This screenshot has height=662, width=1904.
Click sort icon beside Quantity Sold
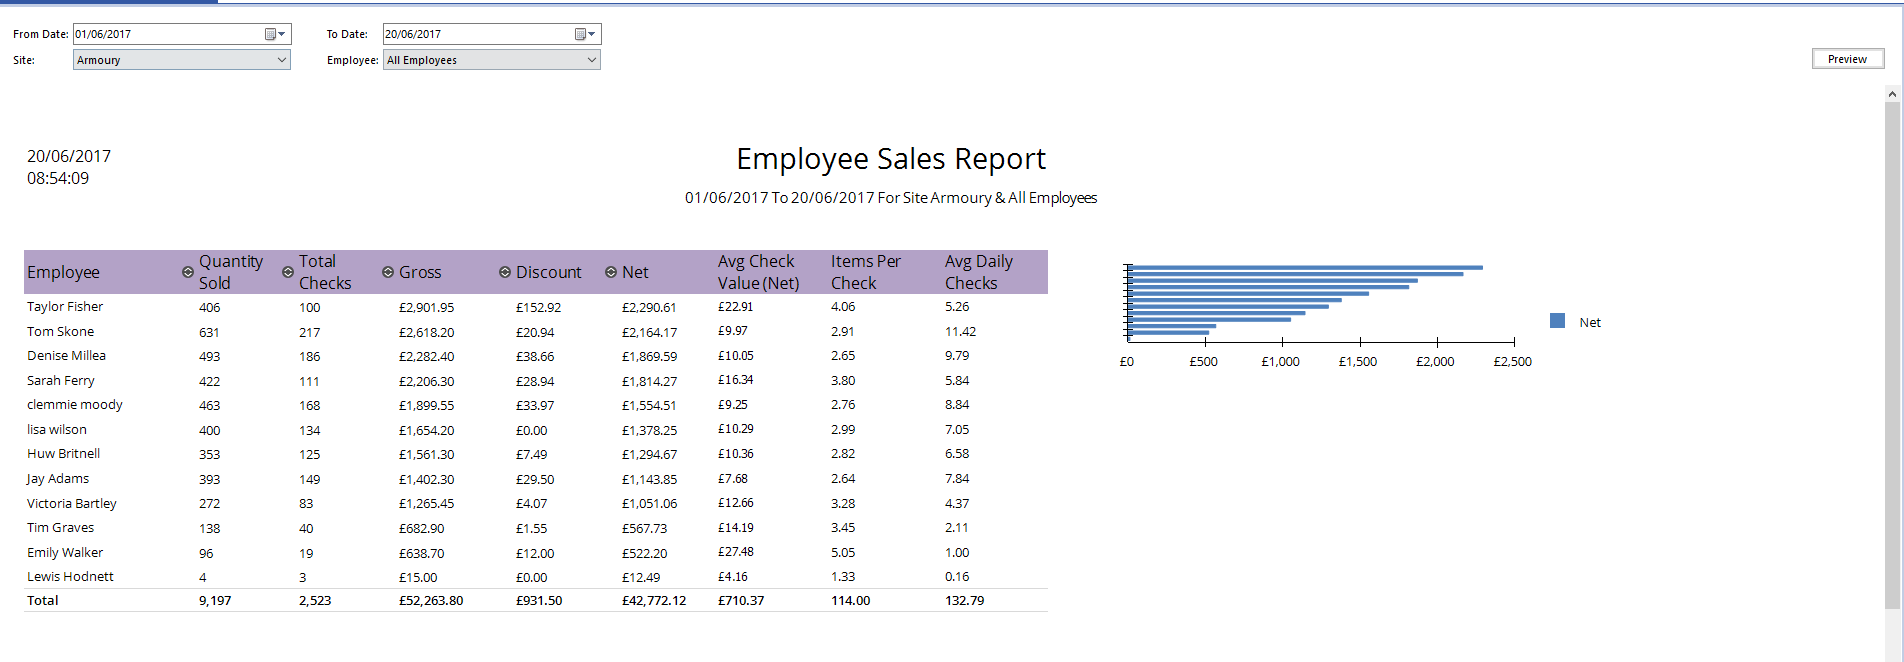187,272
